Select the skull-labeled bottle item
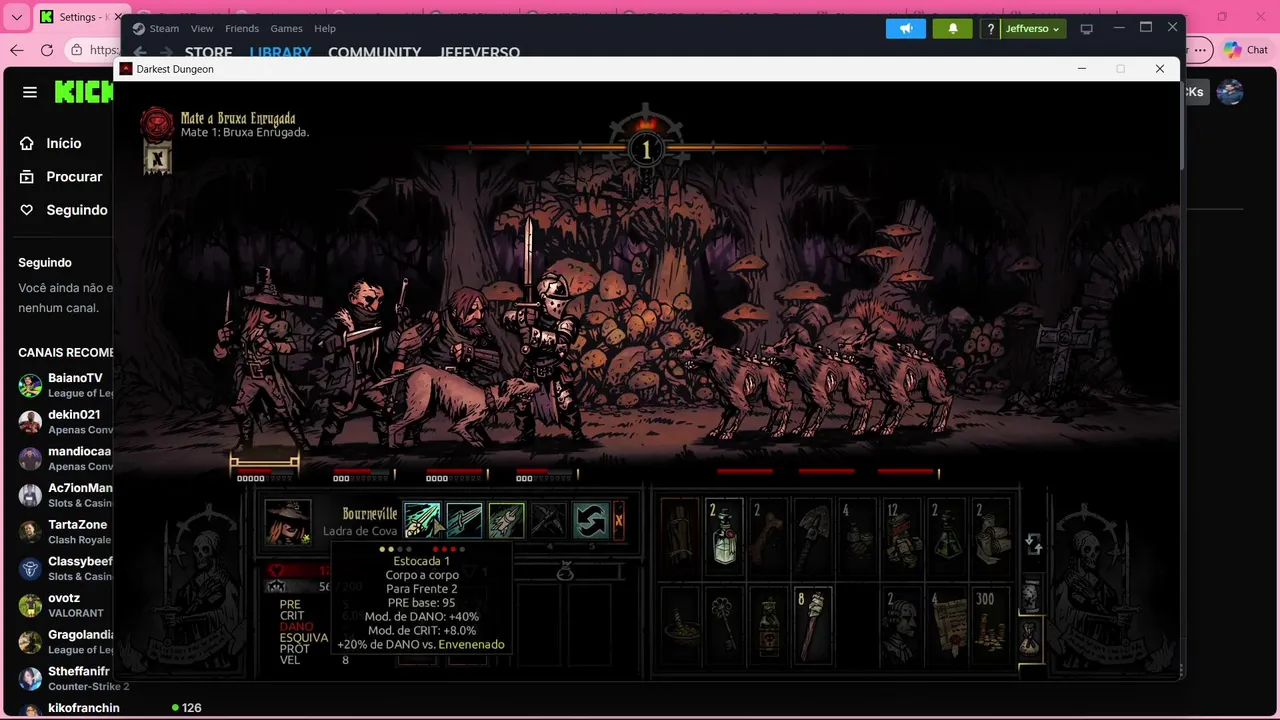 point(769,626)
